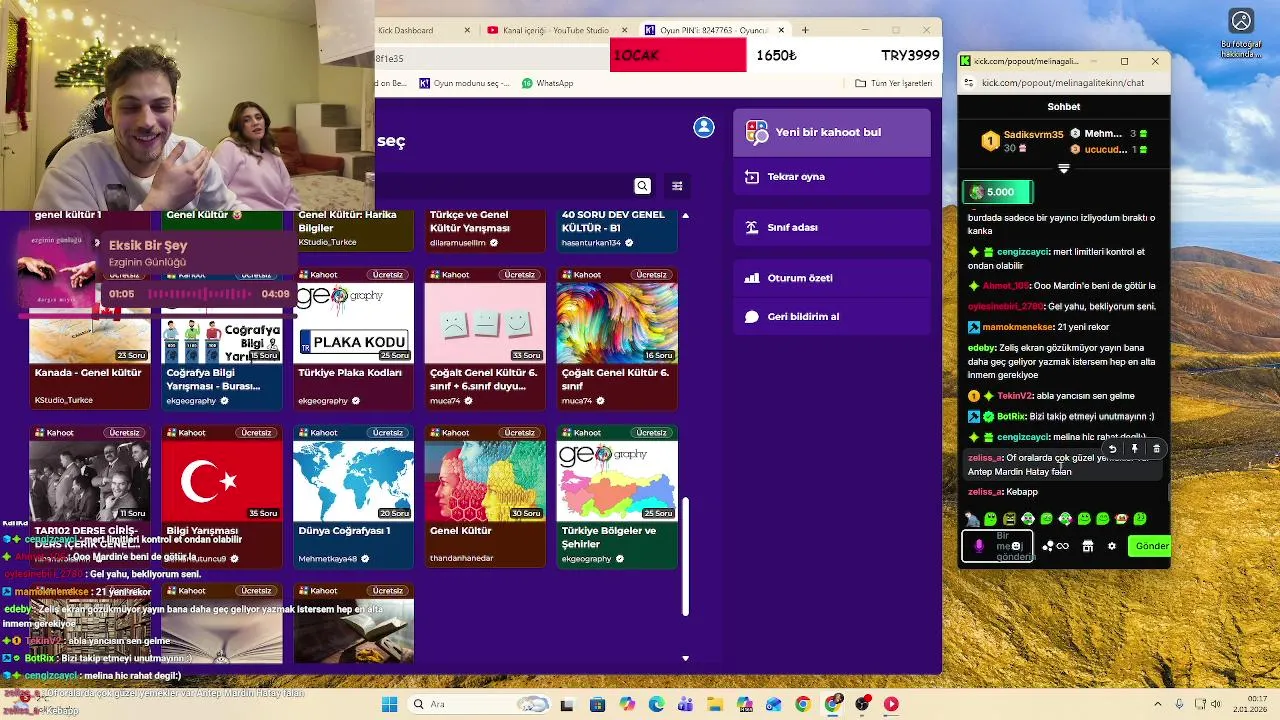Show hidden system tray icons chevron
1280x720 pixels.
[1158, 704]
